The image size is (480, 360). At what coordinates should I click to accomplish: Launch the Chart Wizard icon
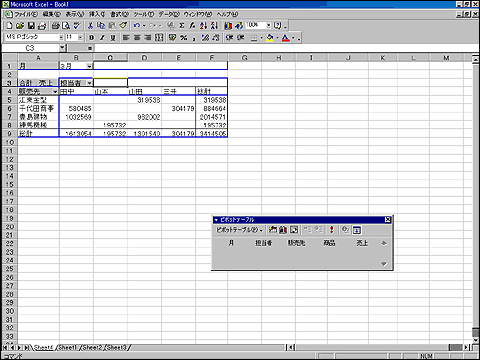(228, 26)
